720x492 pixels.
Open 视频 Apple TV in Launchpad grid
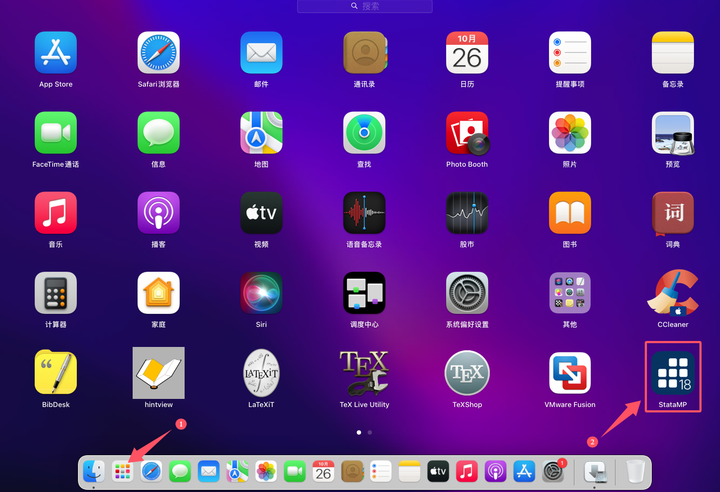click(261, 213)
